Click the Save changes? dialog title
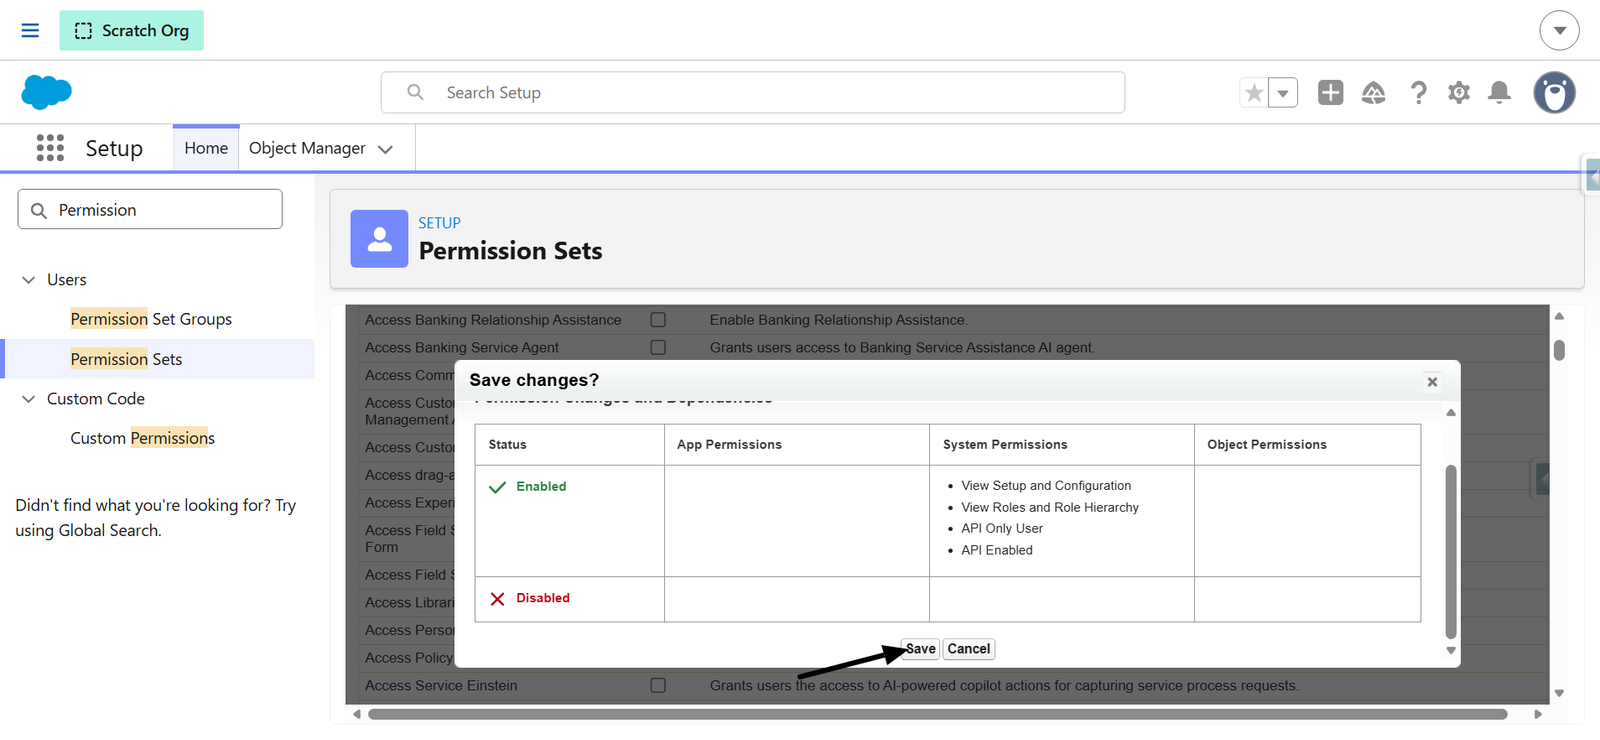This screenshot has width=1600, height=740. 534,380
